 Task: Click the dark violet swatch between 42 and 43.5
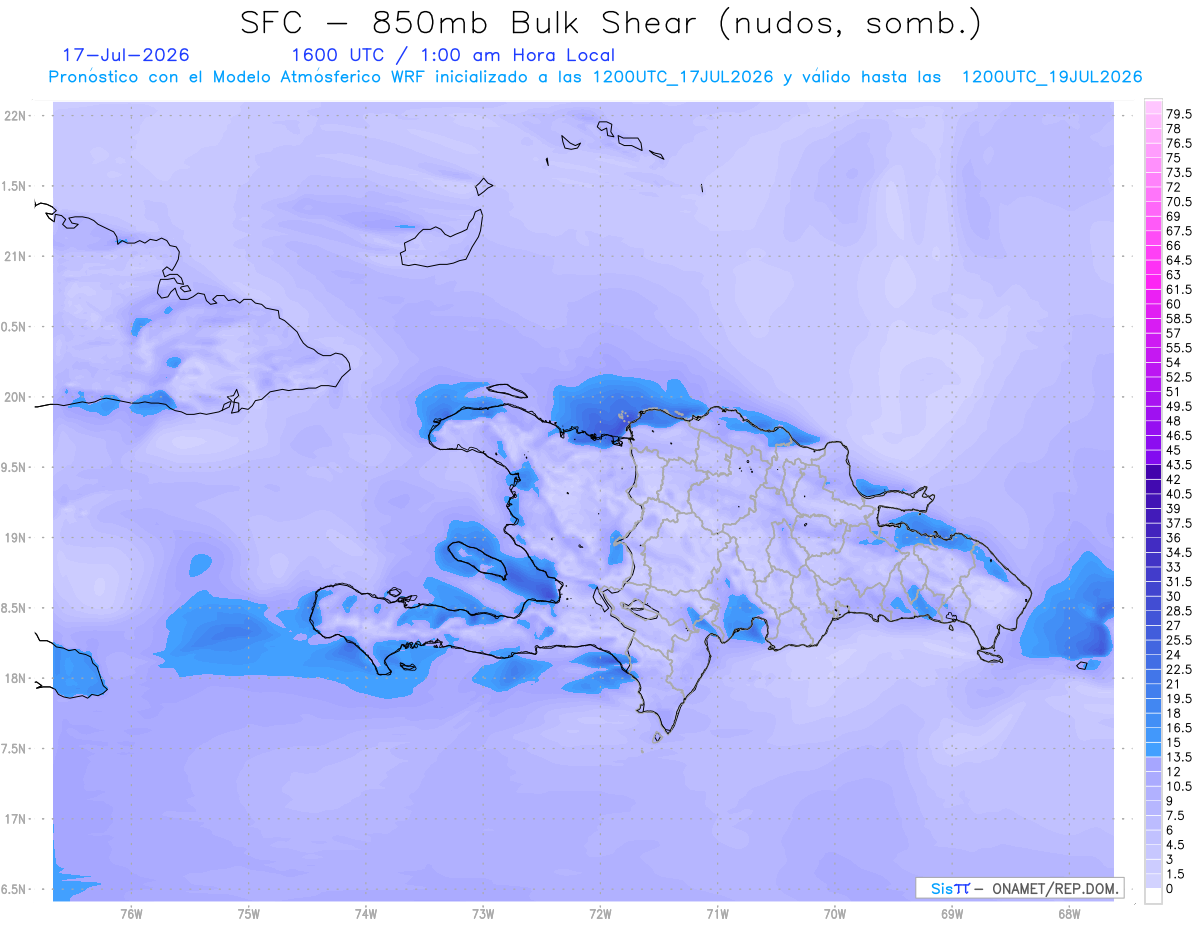1153,472
